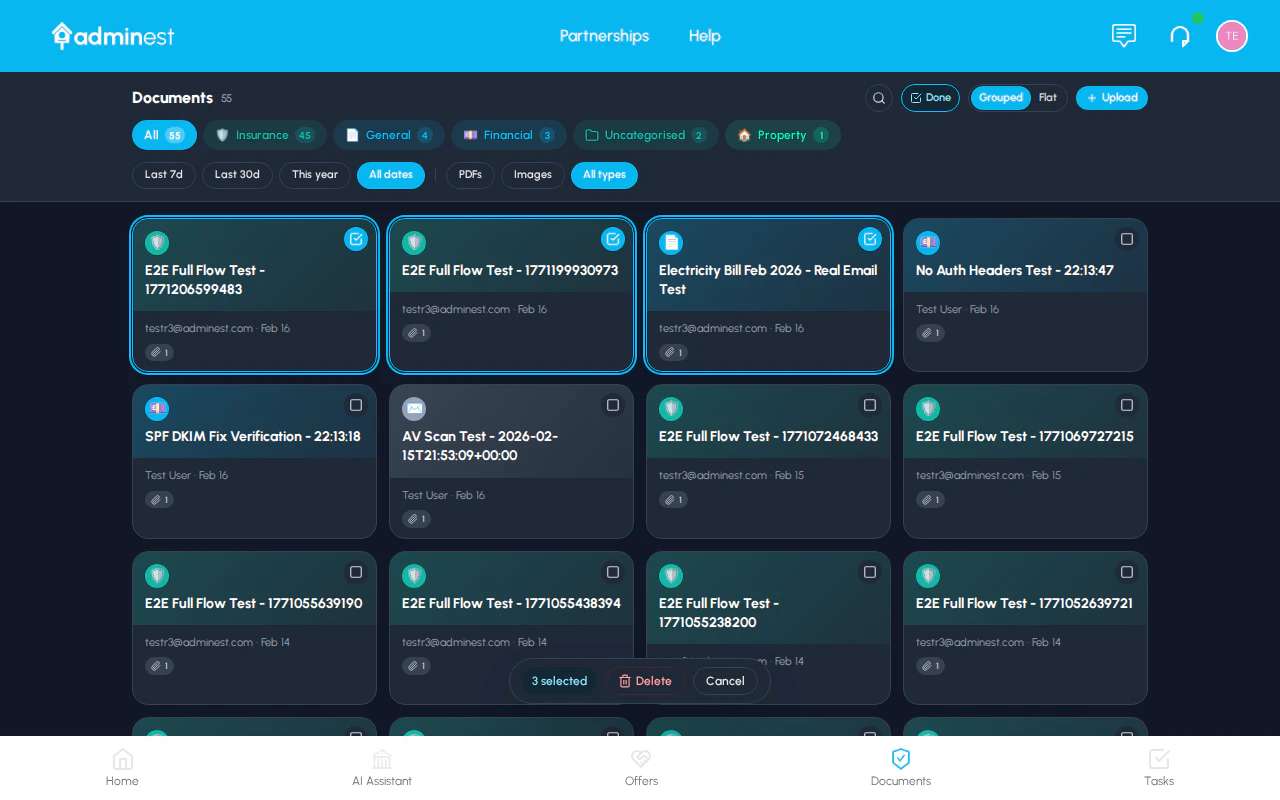This screenshot has width=1280, height=800.
Task: Go to Home in bottom navigation
Action: pyautogui.click(x=123, y=768)
